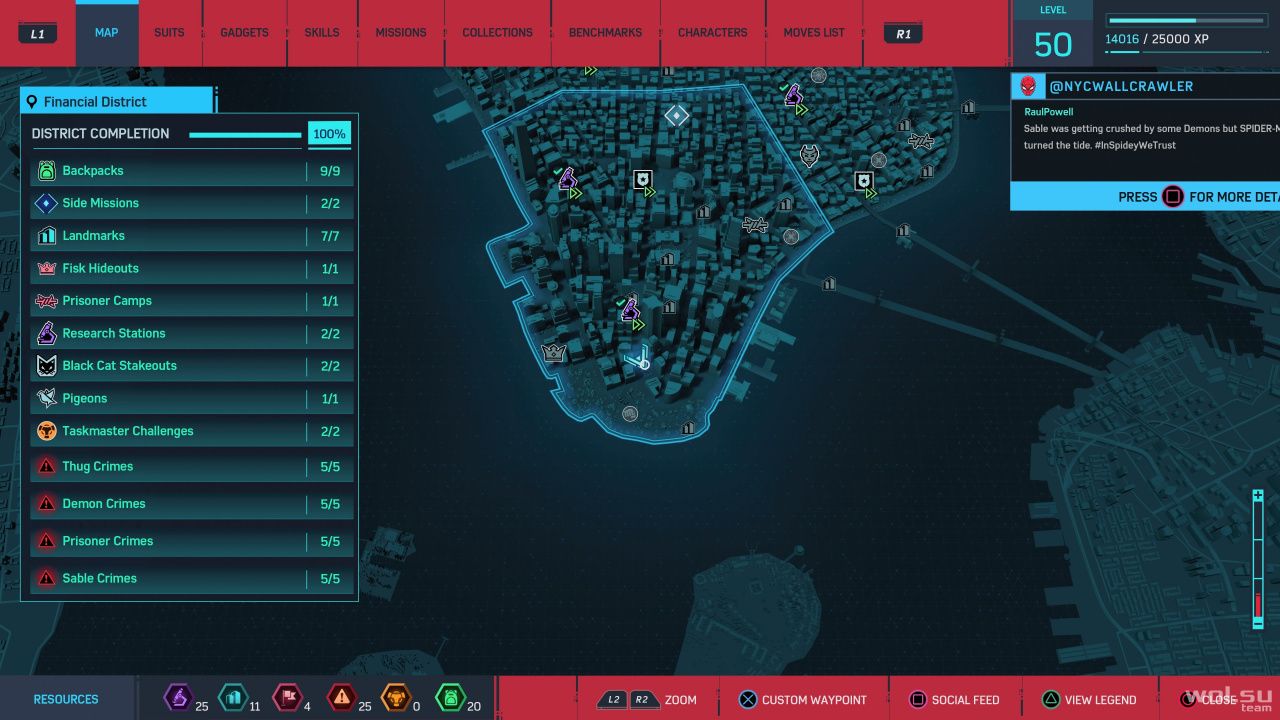Open the Missions tab

(401, 32)
